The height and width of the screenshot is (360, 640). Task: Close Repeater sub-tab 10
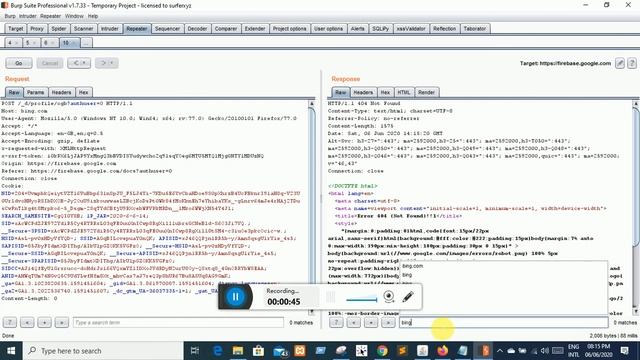(75, 43)
